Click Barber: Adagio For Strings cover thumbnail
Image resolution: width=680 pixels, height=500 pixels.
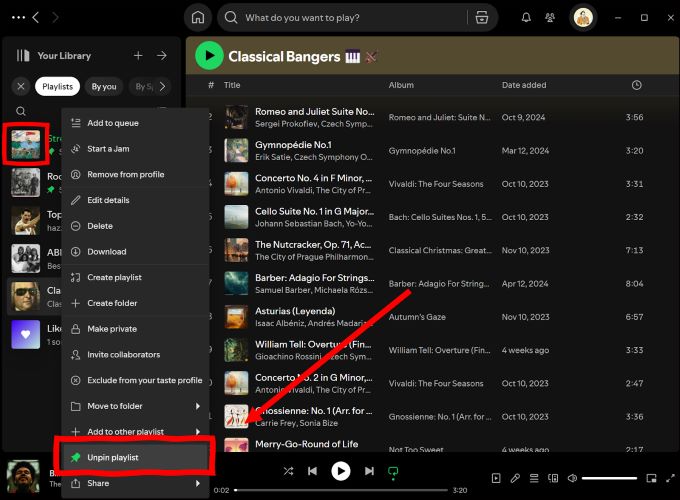click(x=236, y=284)
